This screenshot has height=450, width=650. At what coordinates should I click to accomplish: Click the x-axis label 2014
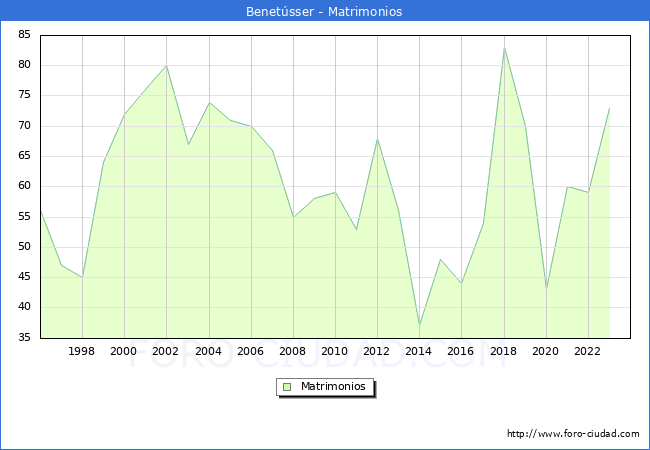419,351
